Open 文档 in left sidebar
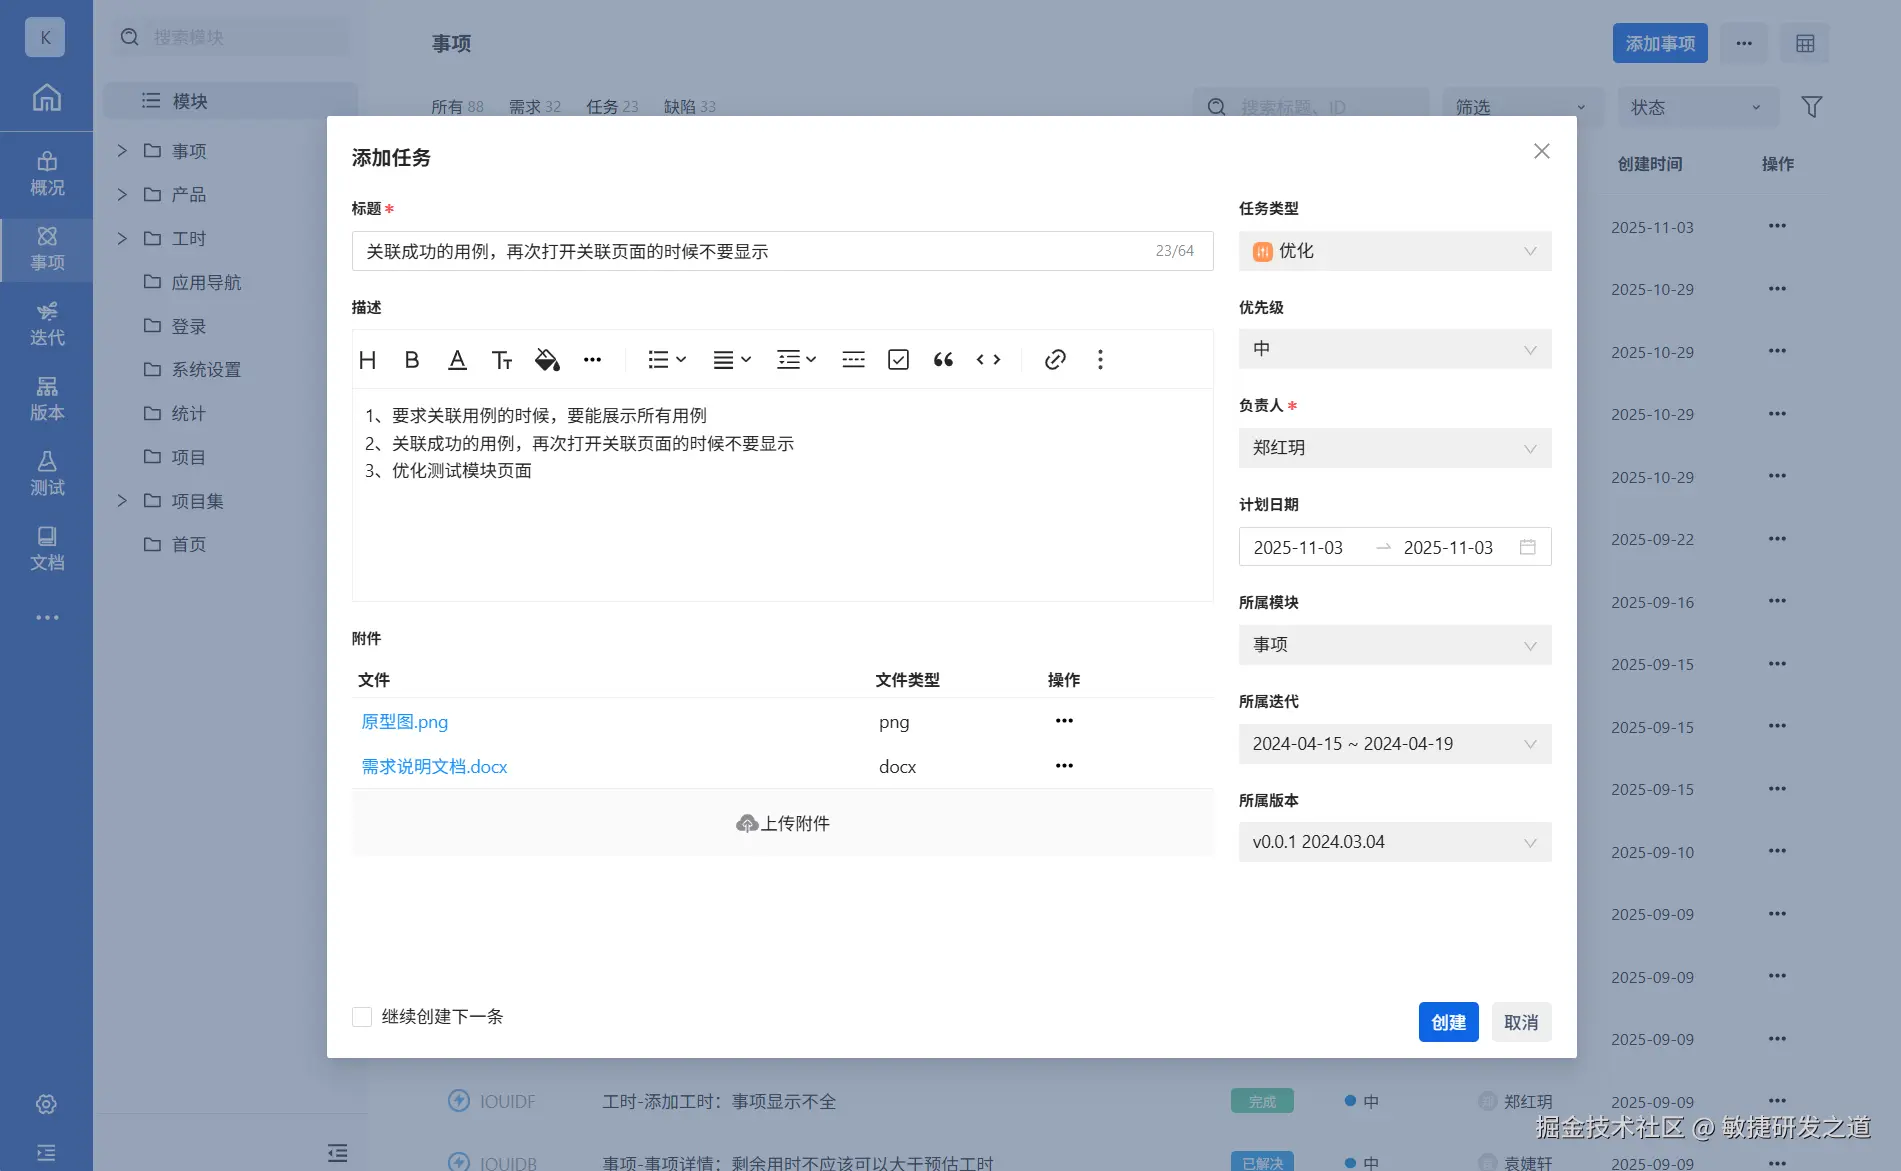This screenshot has width=1901, height=1171. tap(46, 549)
